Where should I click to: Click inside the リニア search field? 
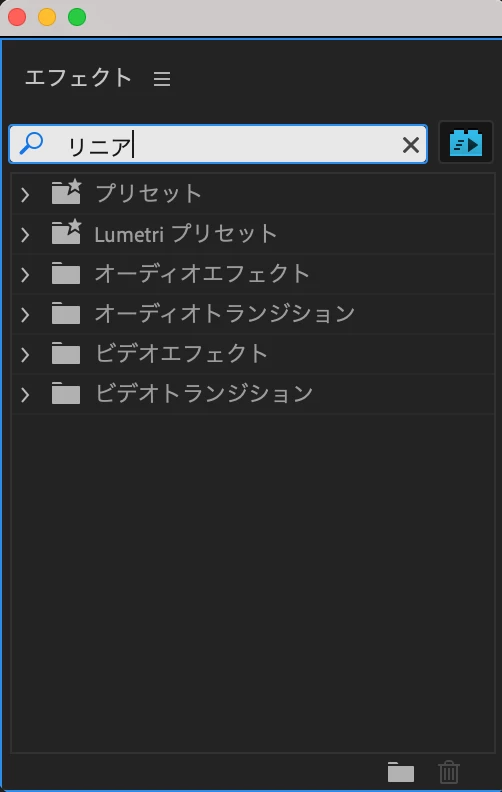(218, 144)
